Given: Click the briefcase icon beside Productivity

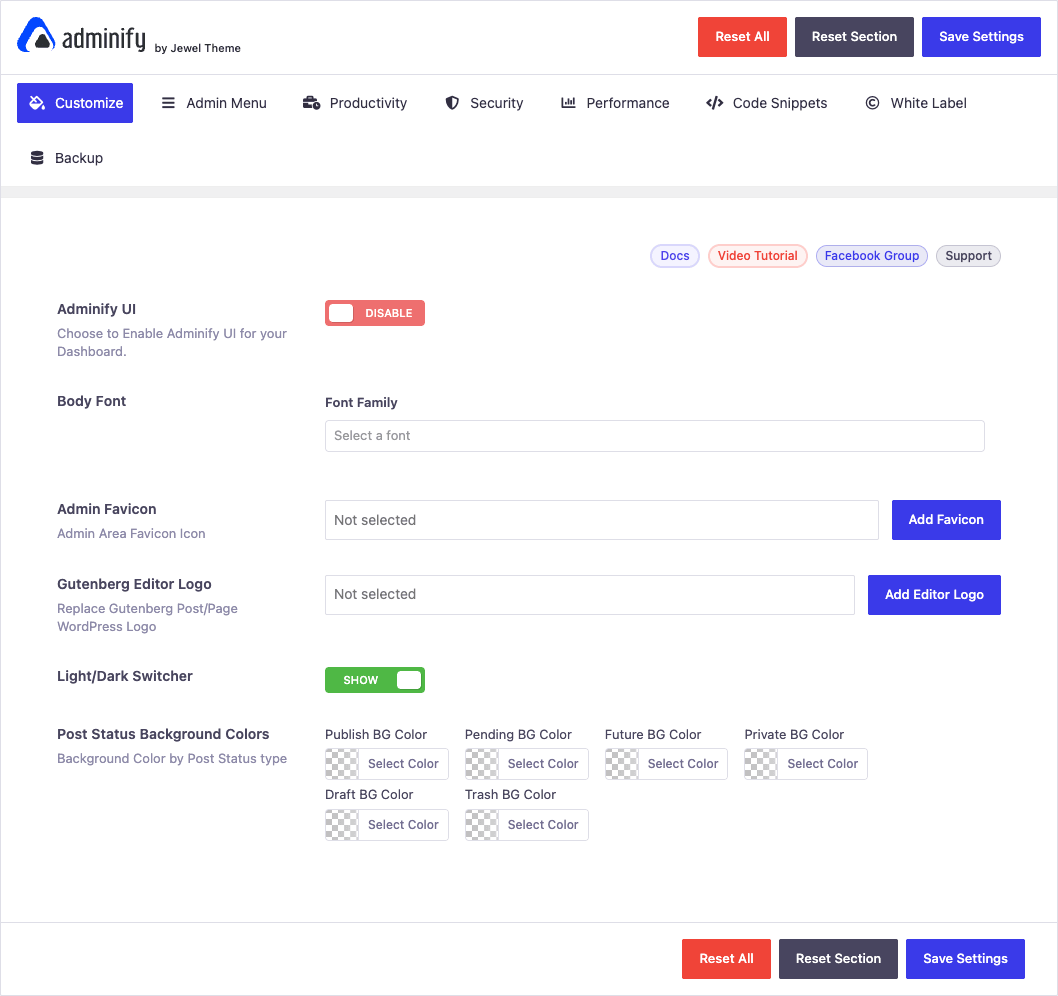Looking at the screenshot, I should (311, 103).
